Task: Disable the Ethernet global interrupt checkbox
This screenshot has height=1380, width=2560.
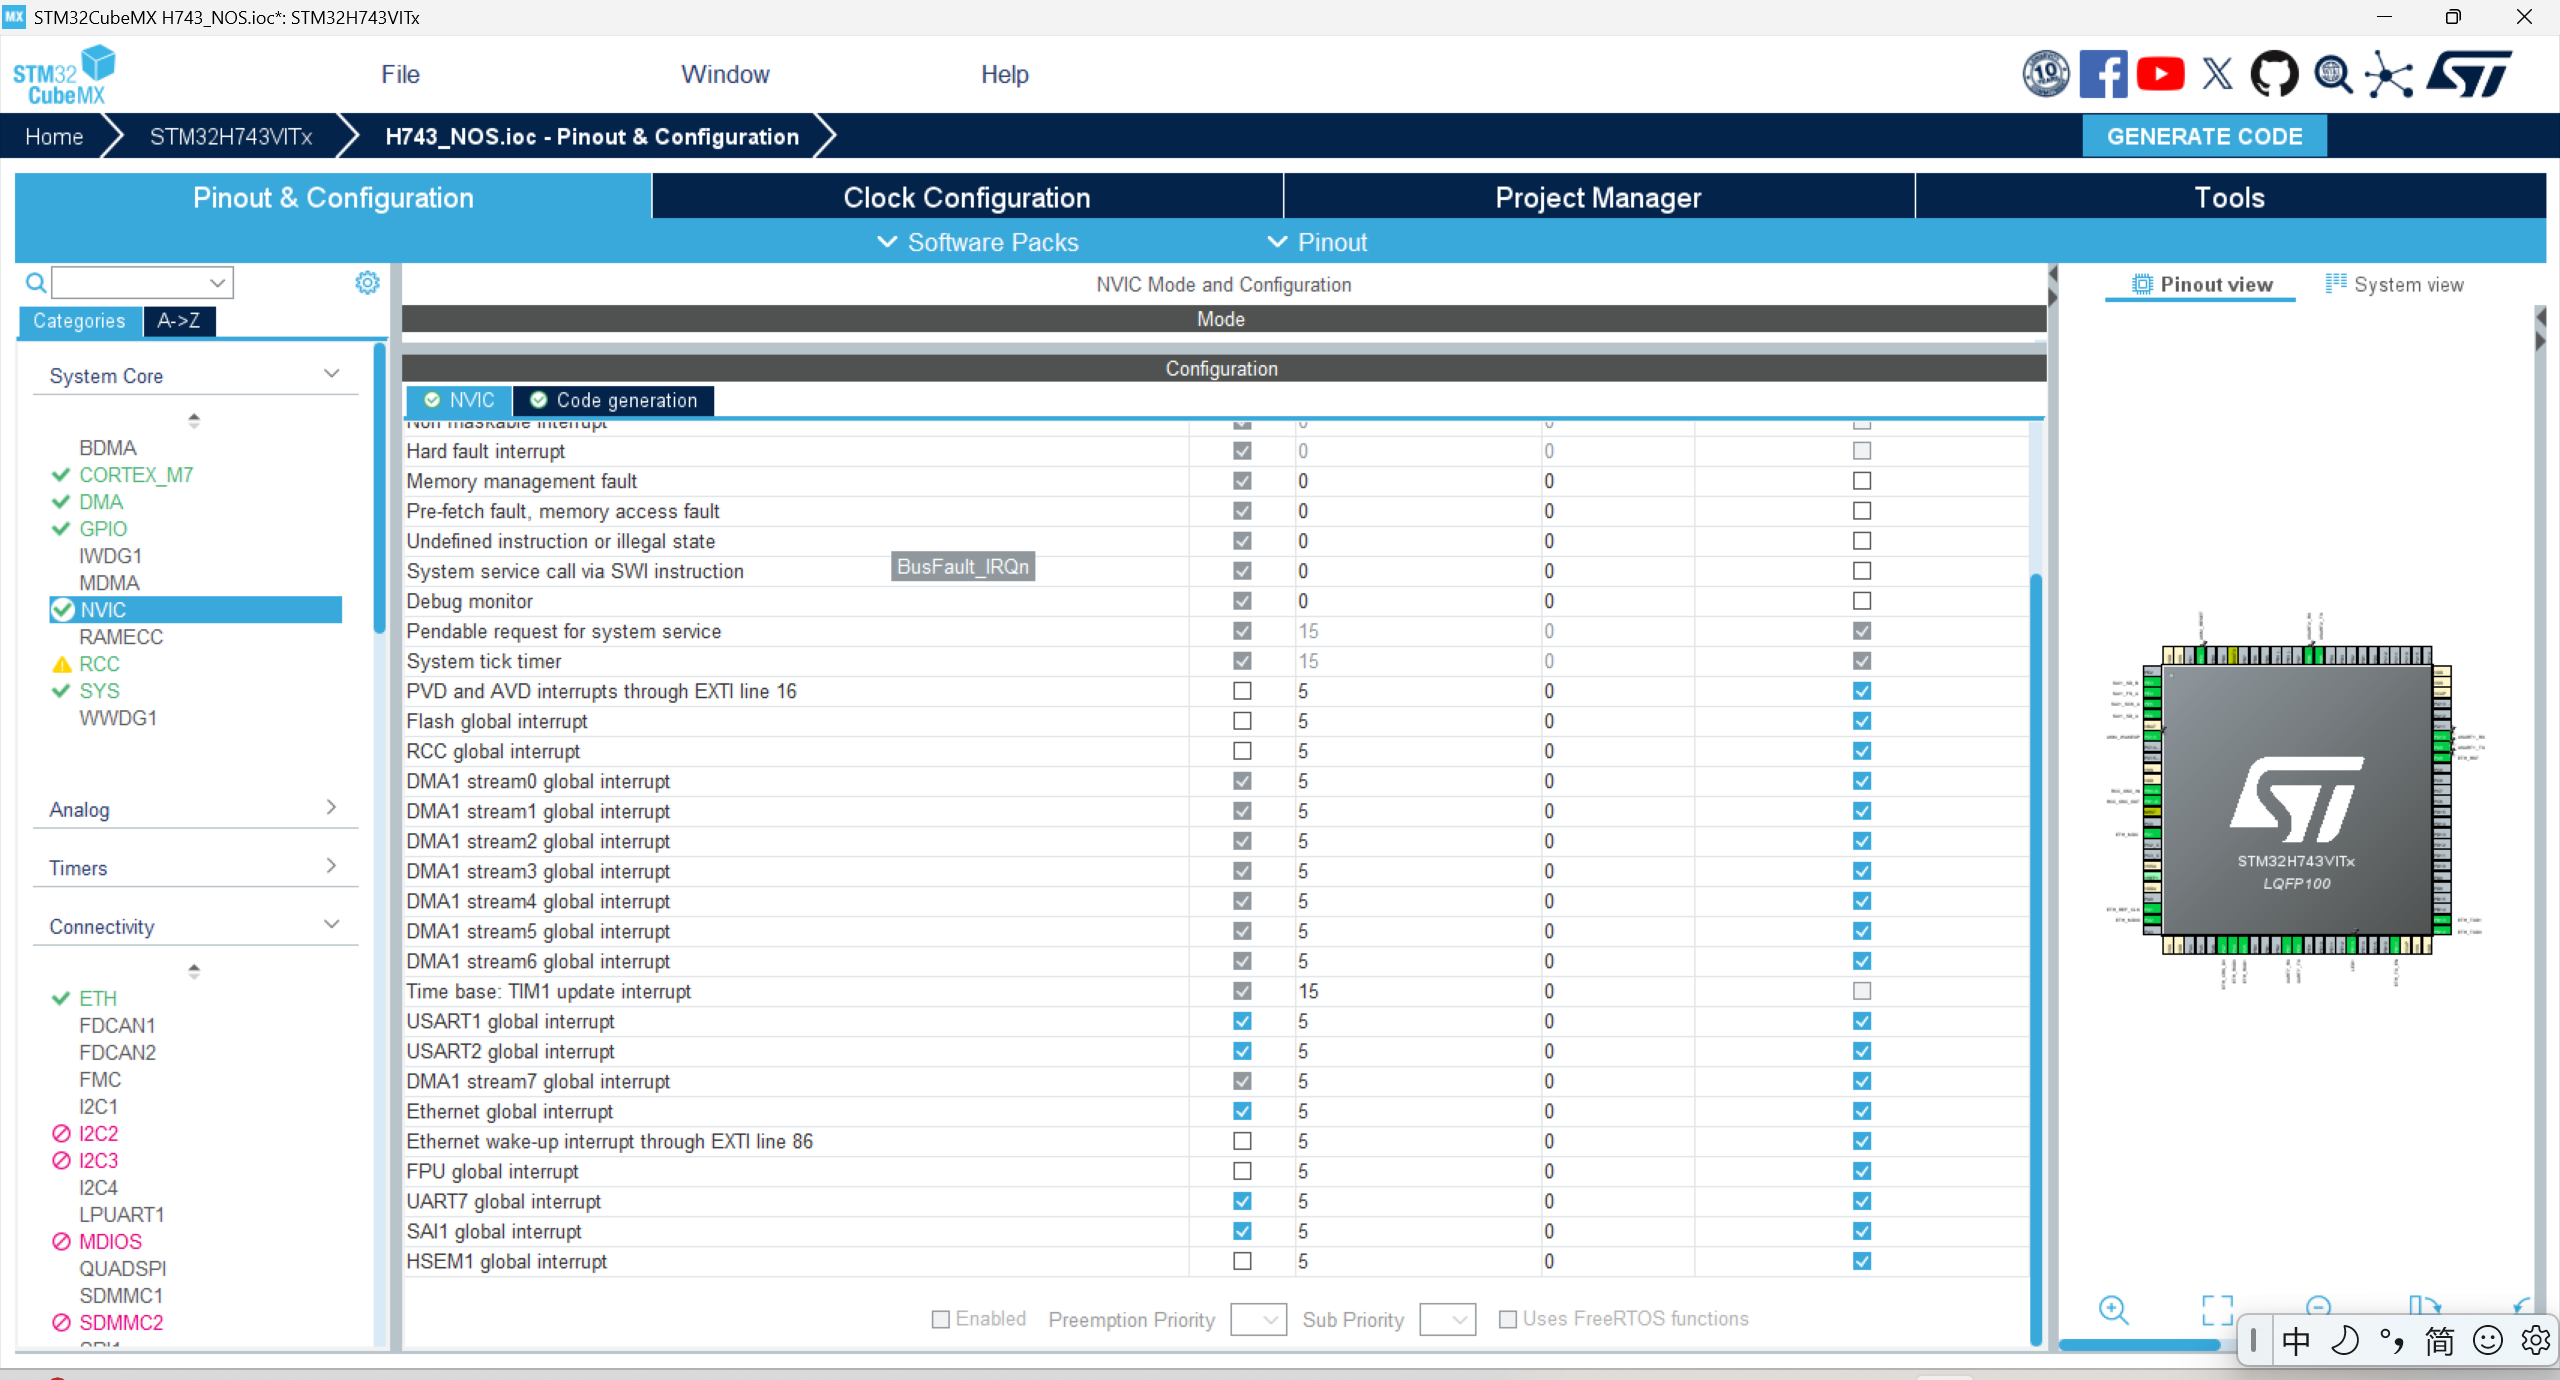Action: click(1242, 1111)
